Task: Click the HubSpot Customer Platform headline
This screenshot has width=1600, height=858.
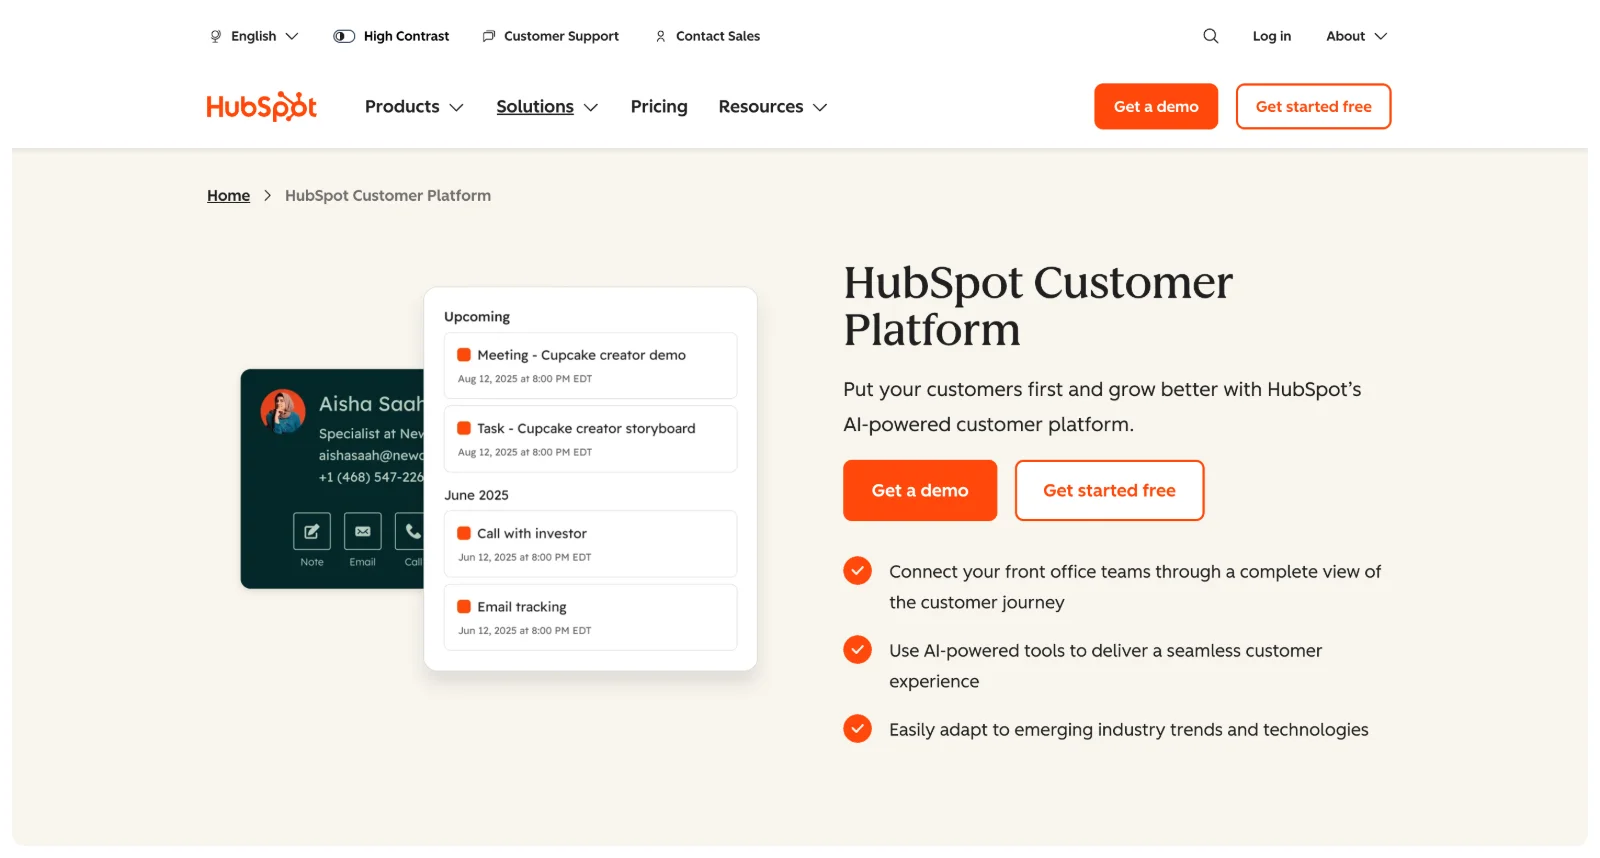Action: pos(1038,306)
